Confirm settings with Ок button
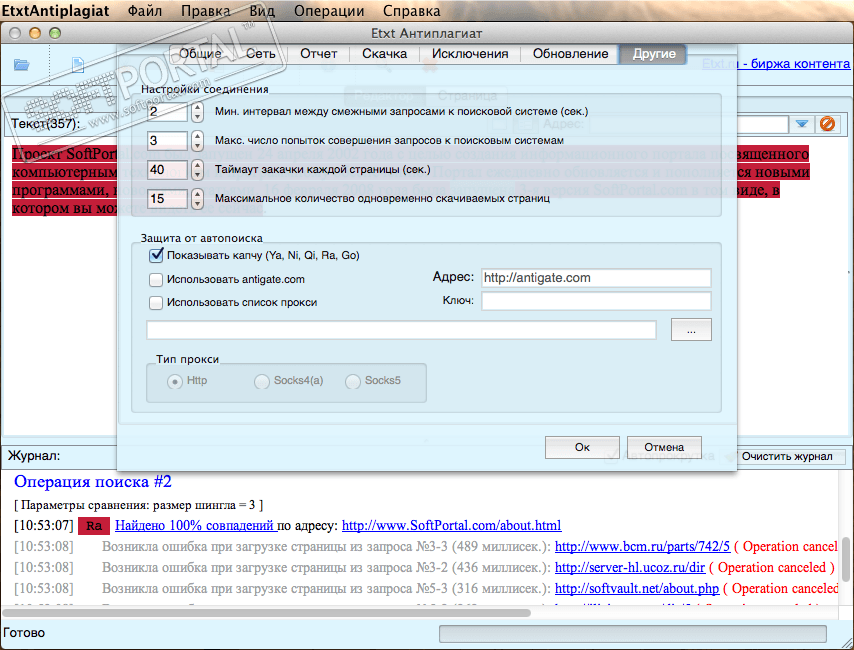Image resolution: width=854 pixels, height=650 pixels. point(582,447)
